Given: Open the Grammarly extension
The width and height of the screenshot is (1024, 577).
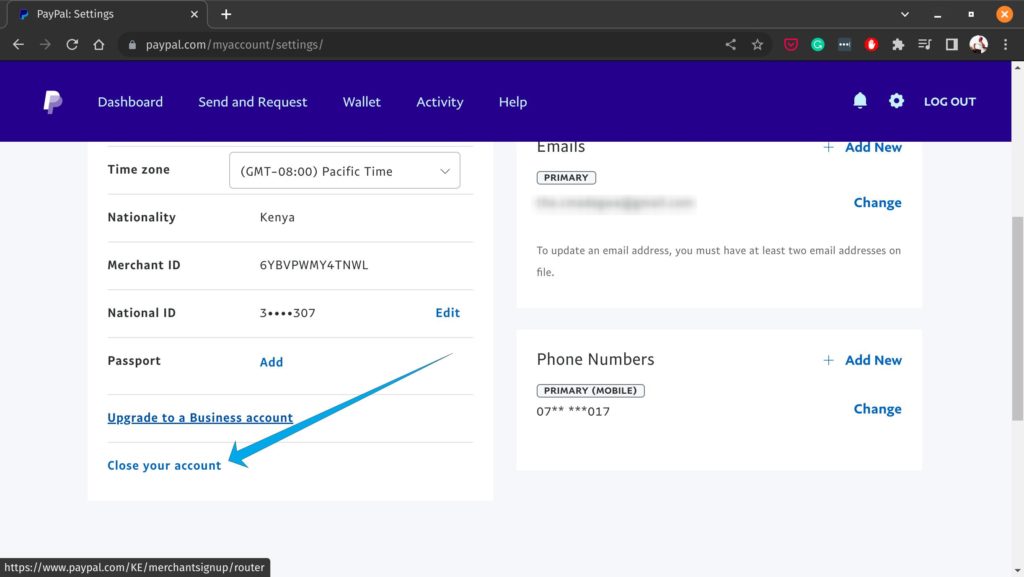Looking at the screenshot, I should pos(818,44).
